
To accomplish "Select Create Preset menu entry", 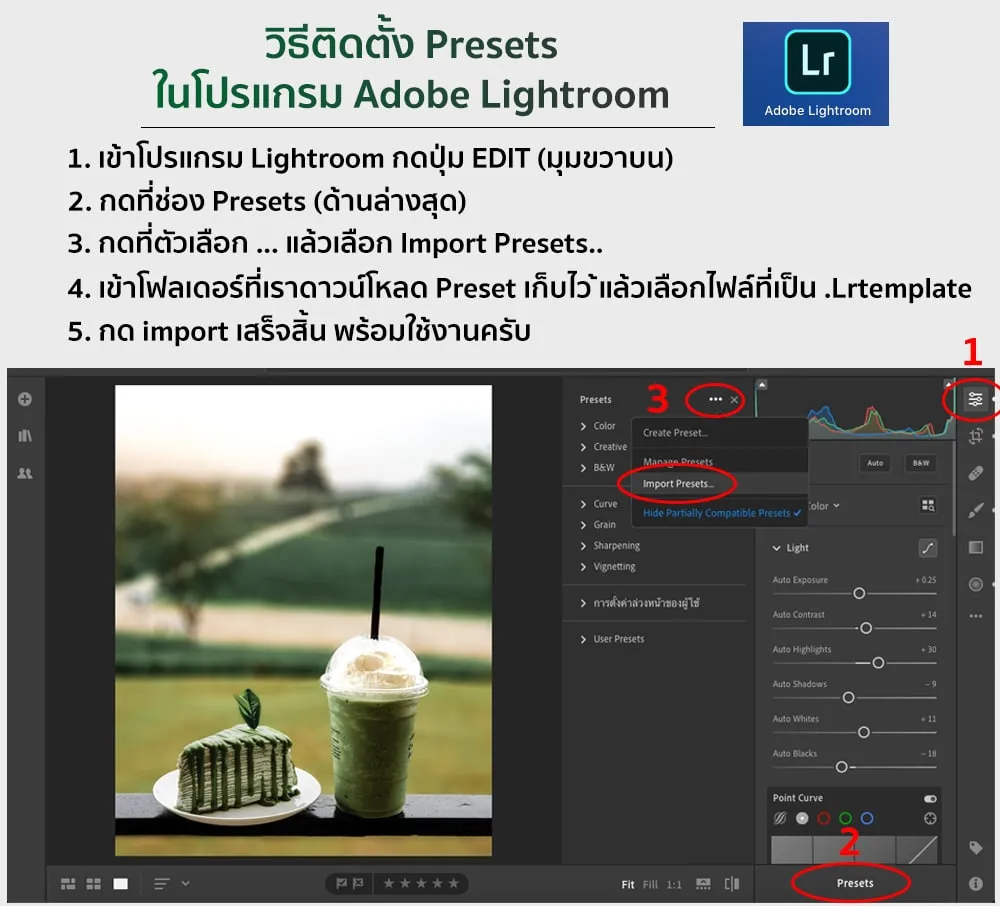I will (675, 433).
